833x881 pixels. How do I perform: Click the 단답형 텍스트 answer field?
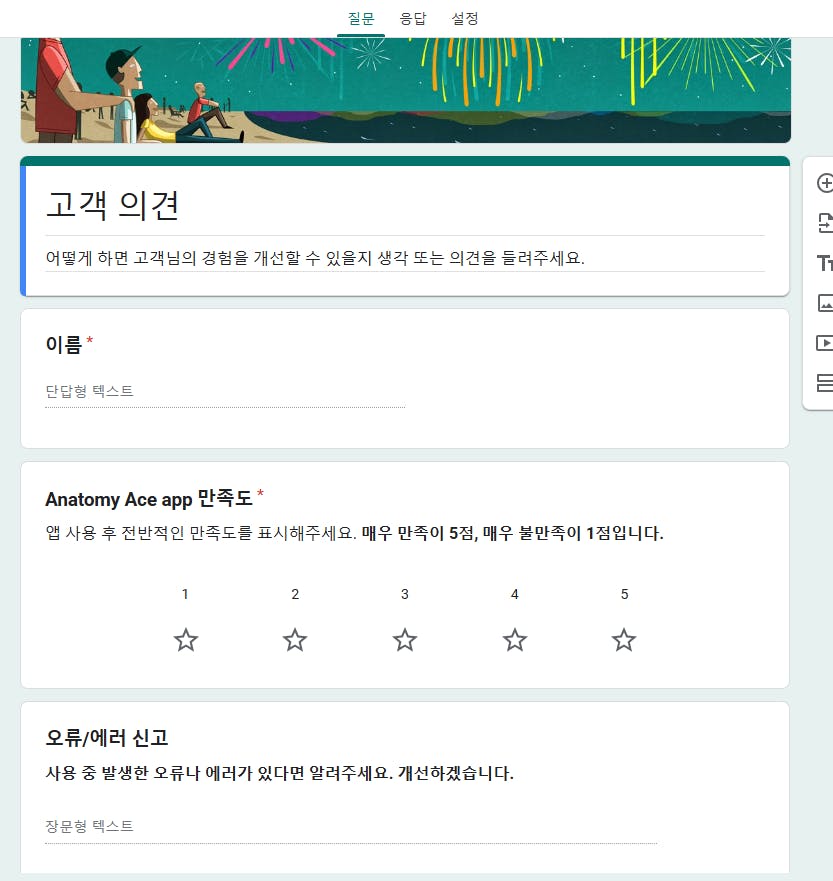tap(225, 392)
